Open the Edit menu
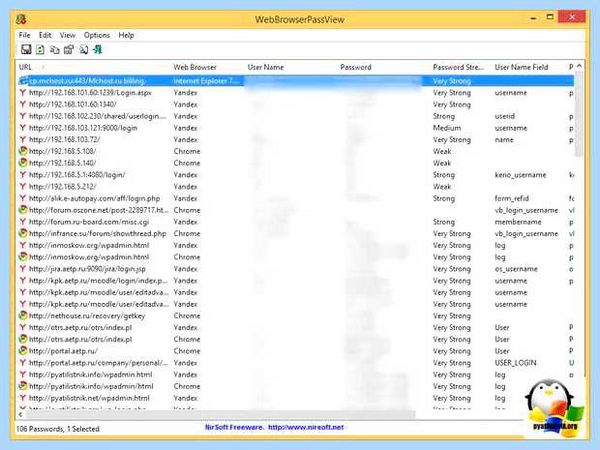The height and width of the screenshot is (450, 600). [x=45, y=35]
